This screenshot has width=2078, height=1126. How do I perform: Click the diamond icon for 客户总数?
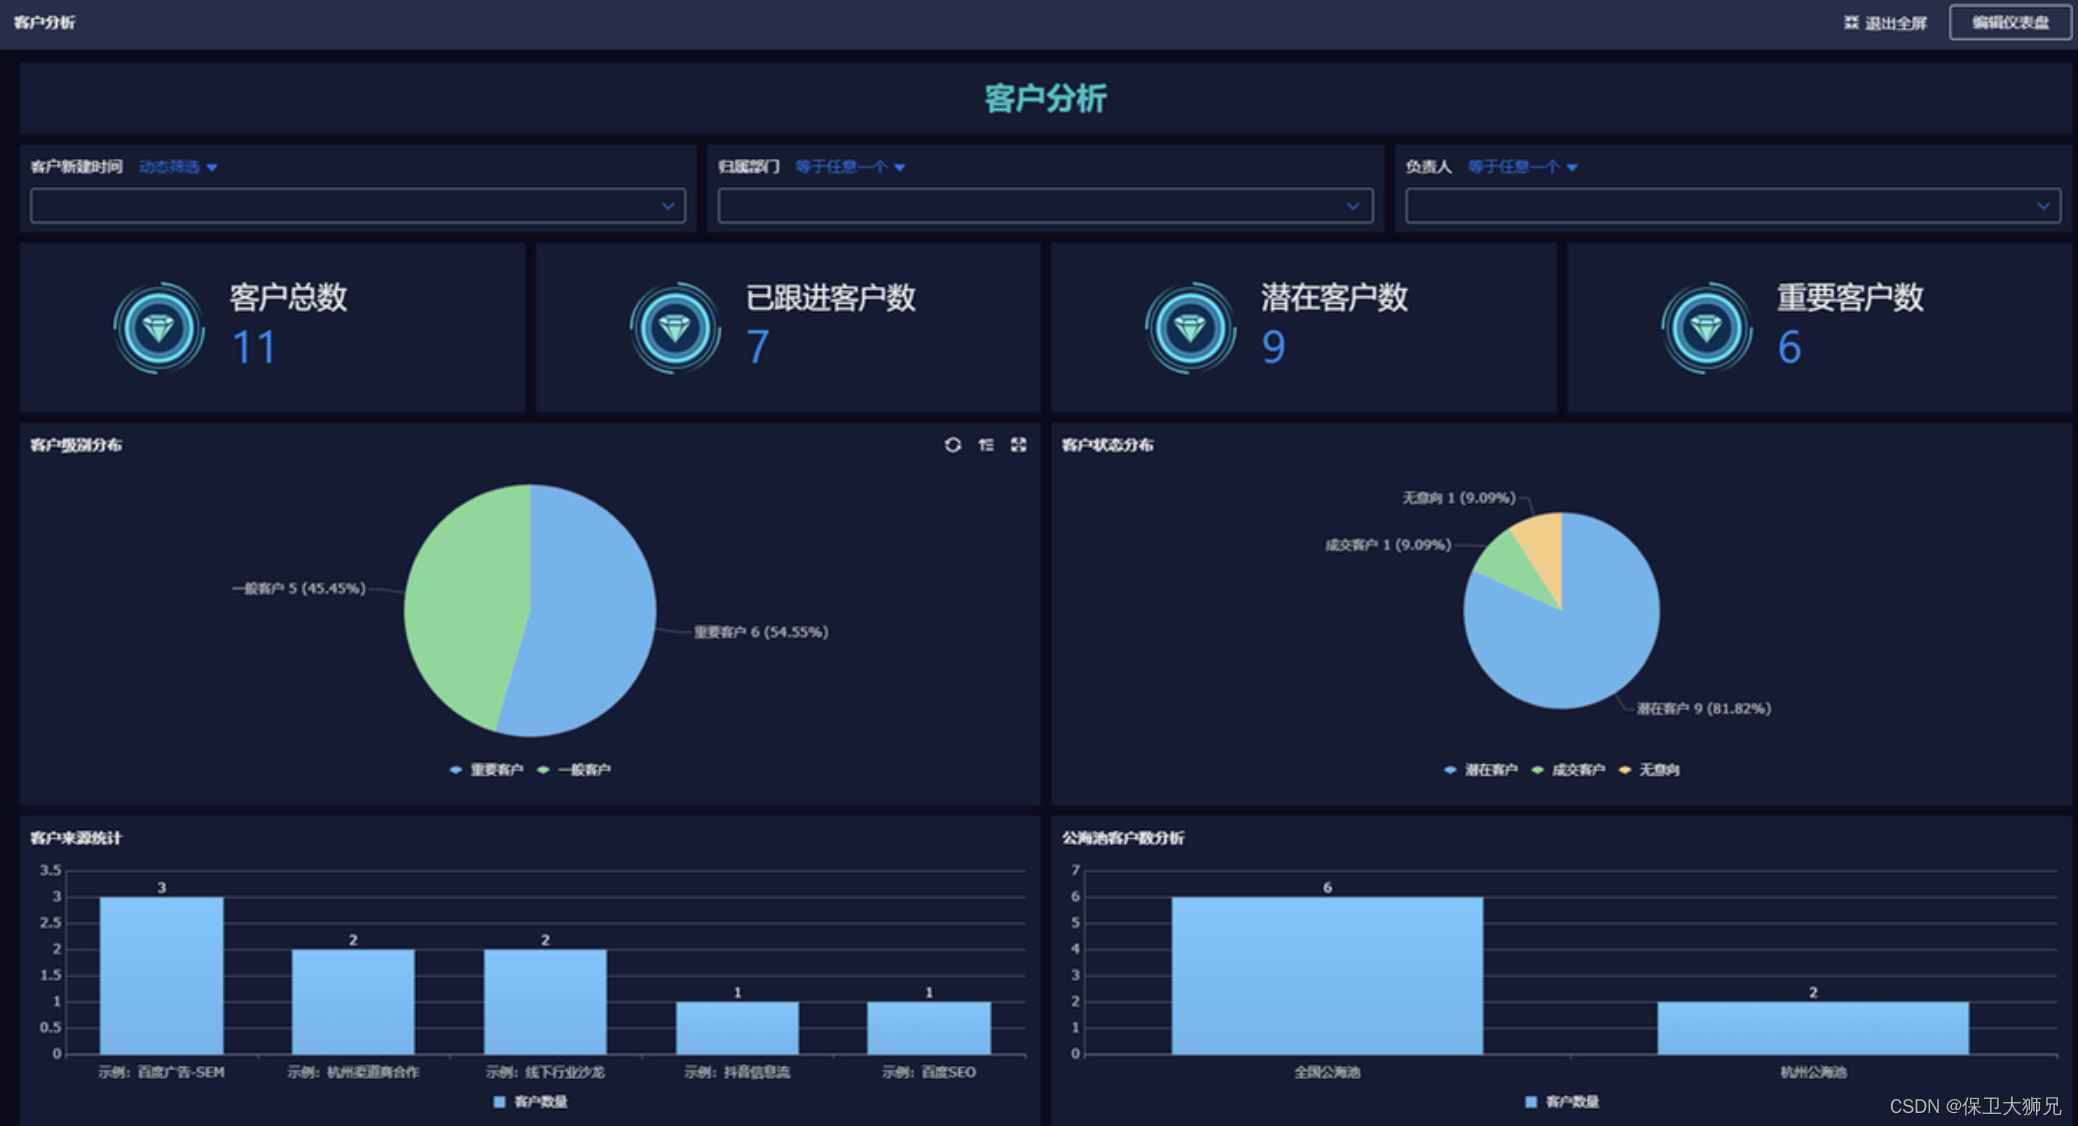pos(159,328)
